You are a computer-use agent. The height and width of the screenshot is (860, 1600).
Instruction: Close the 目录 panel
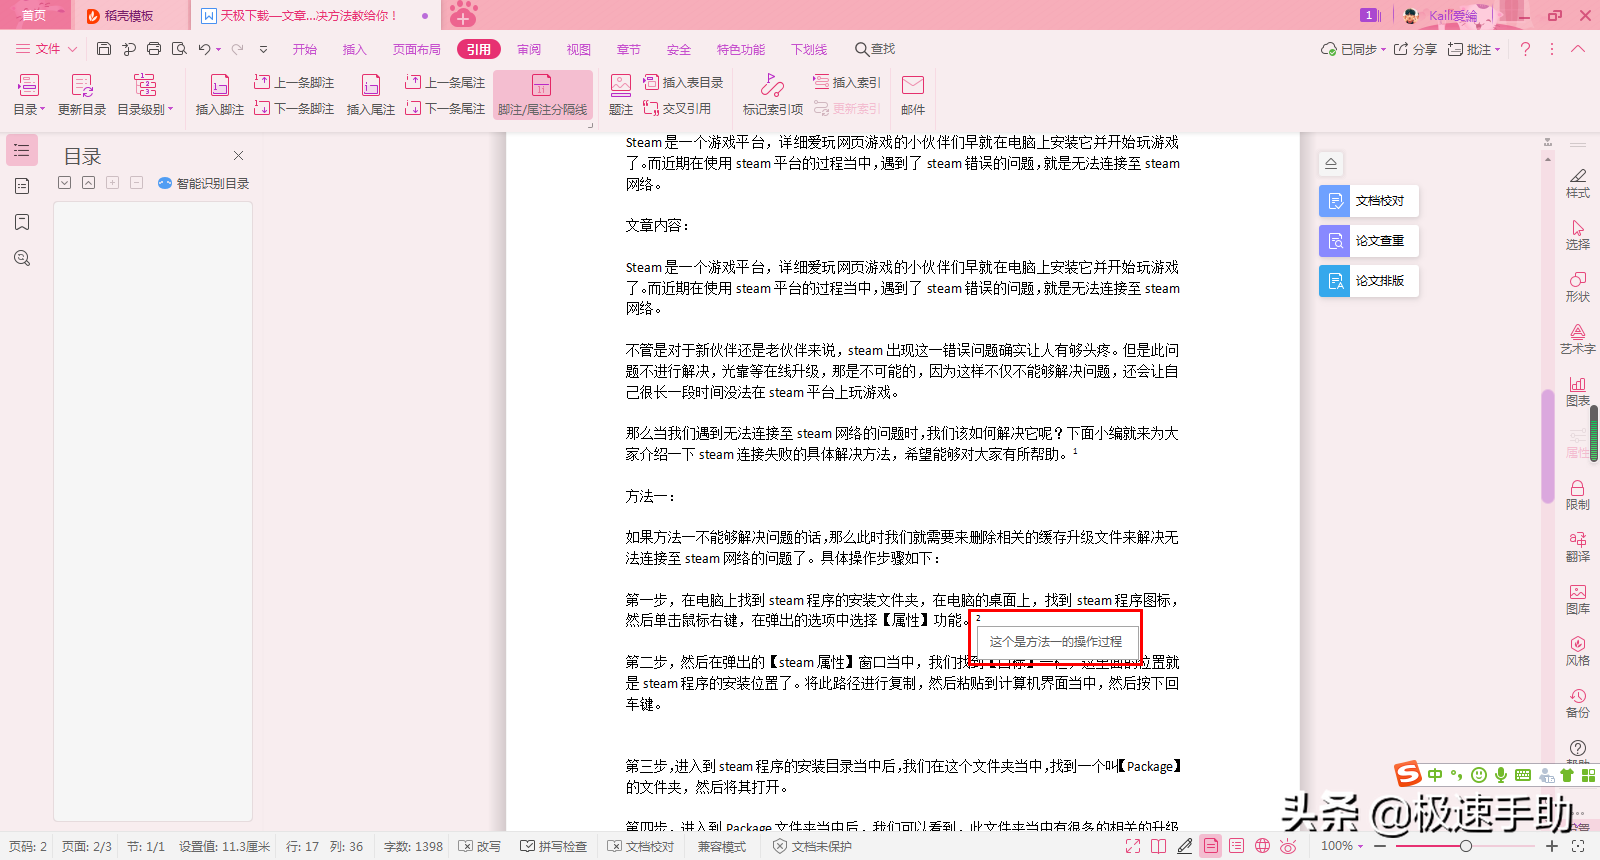pyautogui.click(x=238, y=155)
